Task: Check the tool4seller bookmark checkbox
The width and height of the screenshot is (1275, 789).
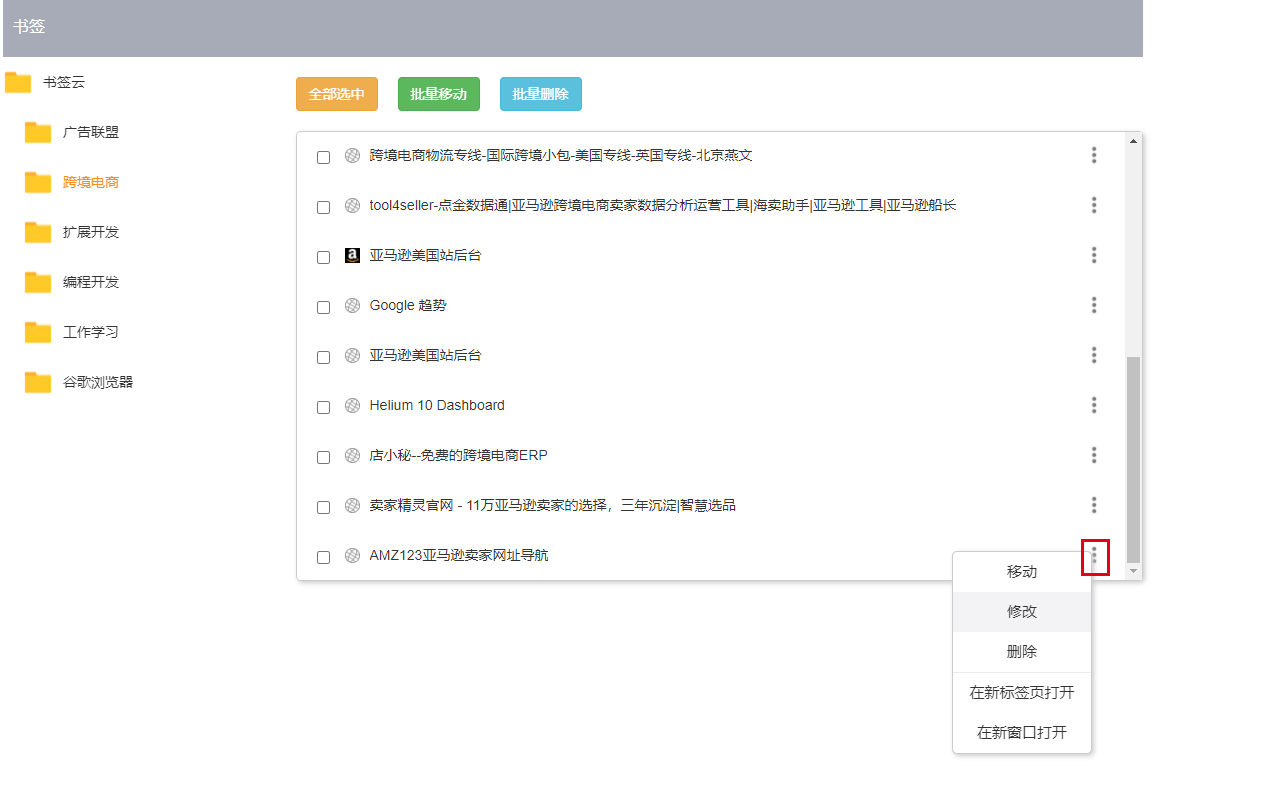Action: tap(323, 207)
